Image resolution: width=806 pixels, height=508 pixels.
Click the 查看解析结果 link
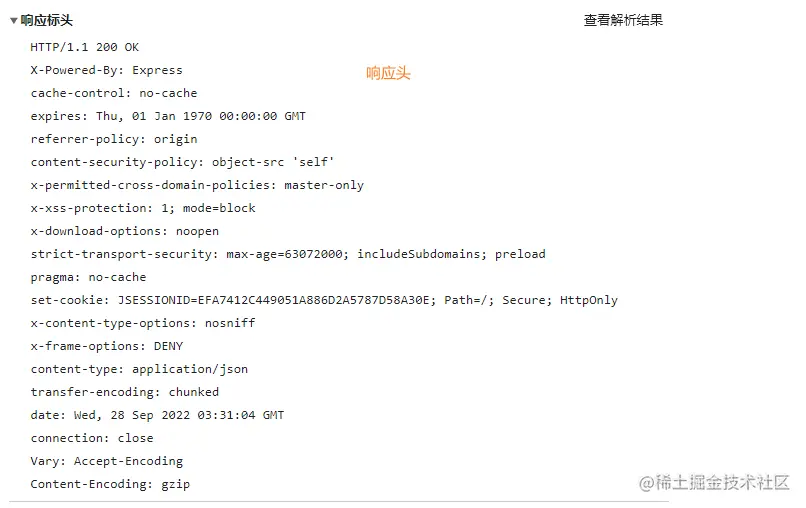coord(623,20)
